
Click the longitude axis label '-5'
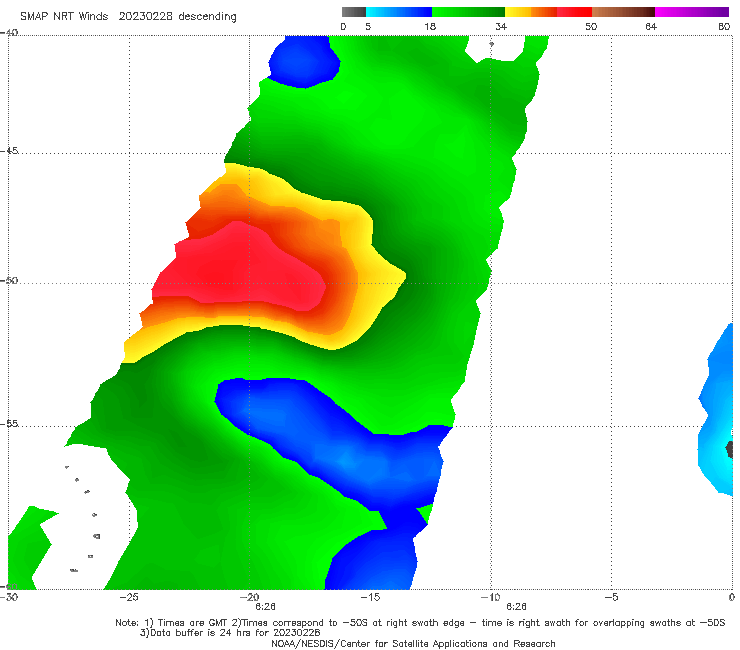[611, 597]
